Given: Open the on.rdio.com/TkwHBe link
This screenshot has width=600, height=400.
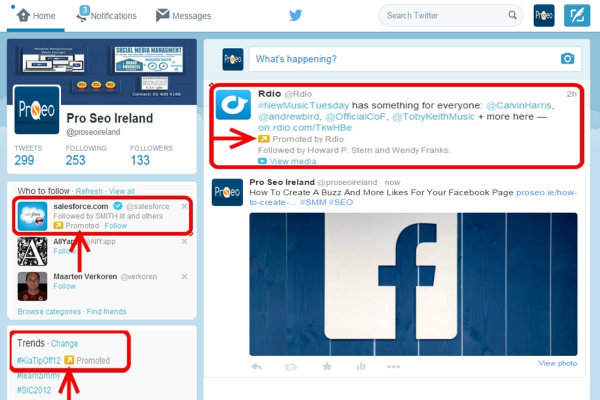Looking at the screenshot, I should pyautogui.click(x=305, y=127).
